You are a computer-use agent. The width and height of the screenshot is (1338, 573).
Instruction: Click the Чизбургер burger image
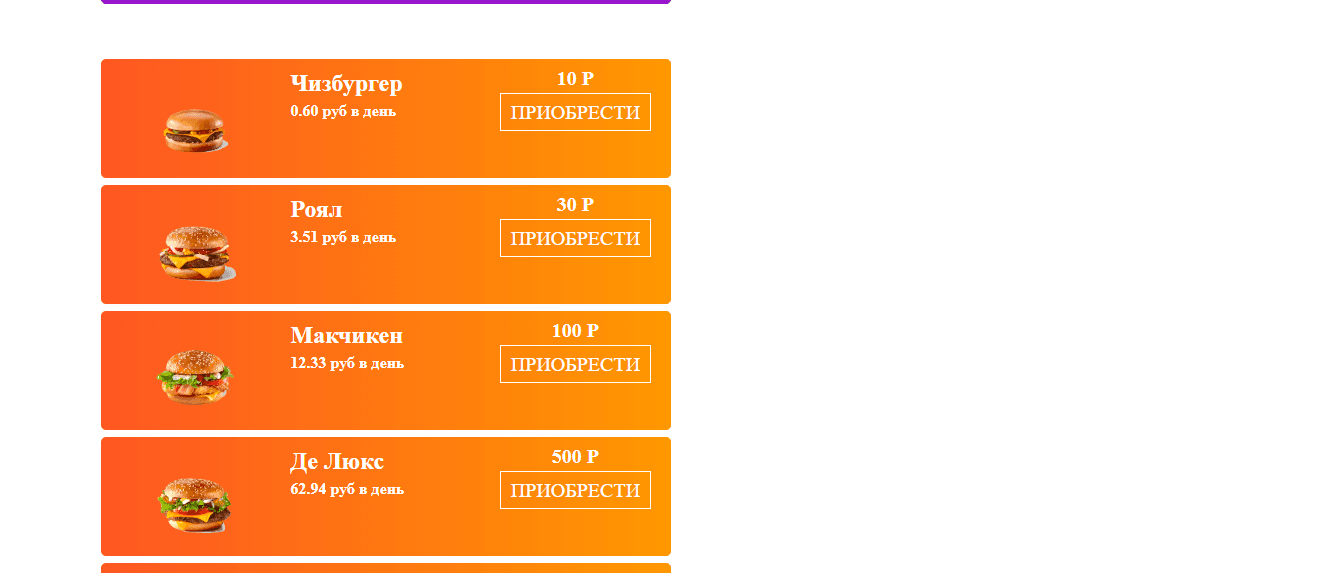tap(195, 130)
